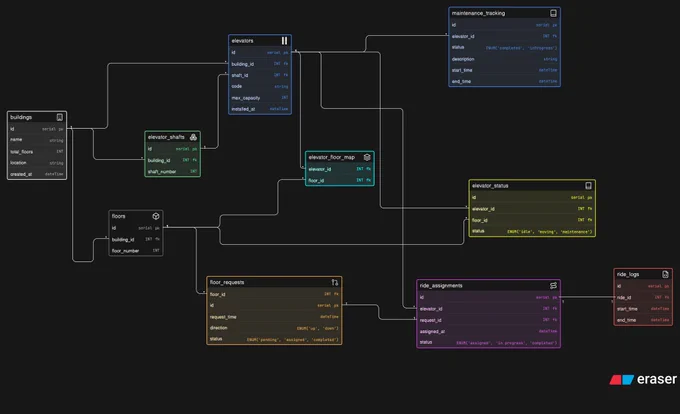The image size is (680, 414).
Task: Click the id field in elevator_status table
Action: point(532,197)
